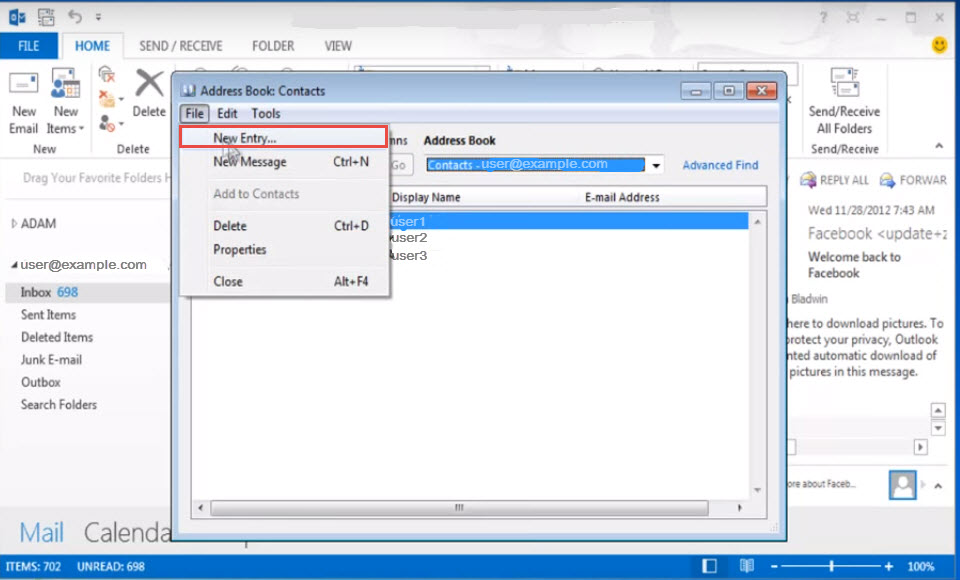Image resolution: width=960 pixels, height=580 pixels.
Task: Open the Sent Items folder
Action: point(48,315)
